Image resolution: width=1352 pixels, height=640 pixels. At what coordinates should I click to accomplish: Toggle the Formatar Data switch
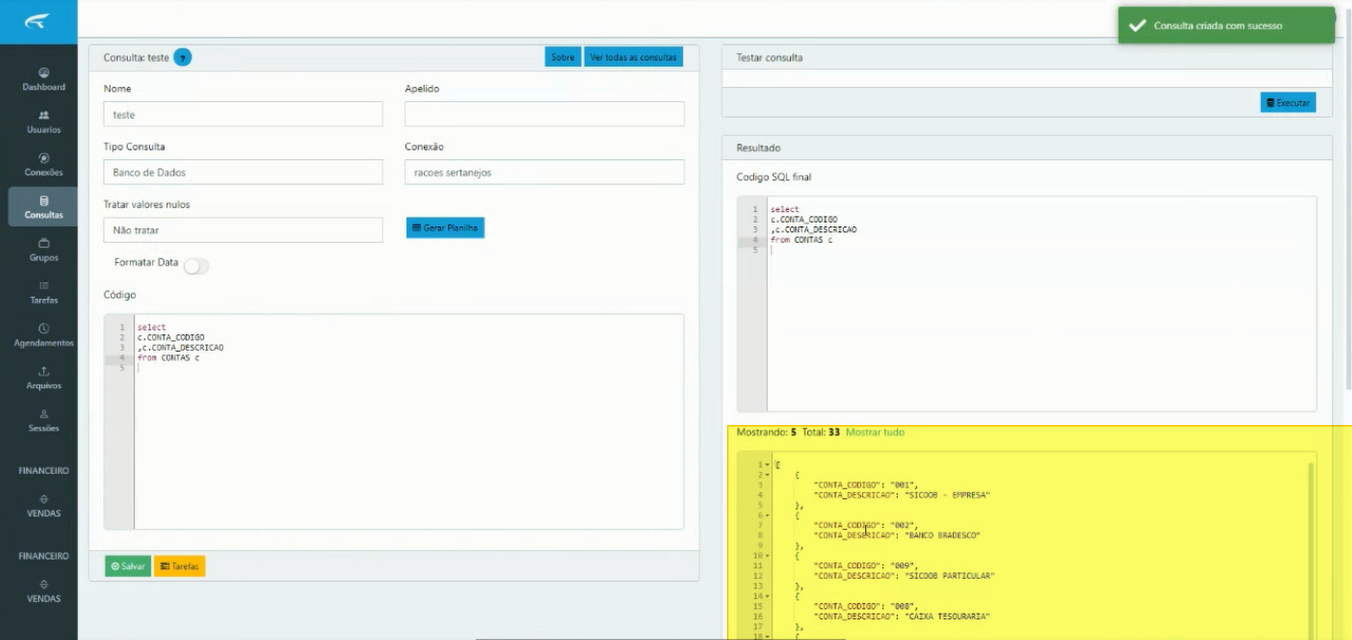pyautogui.click(x=196, y=265)
